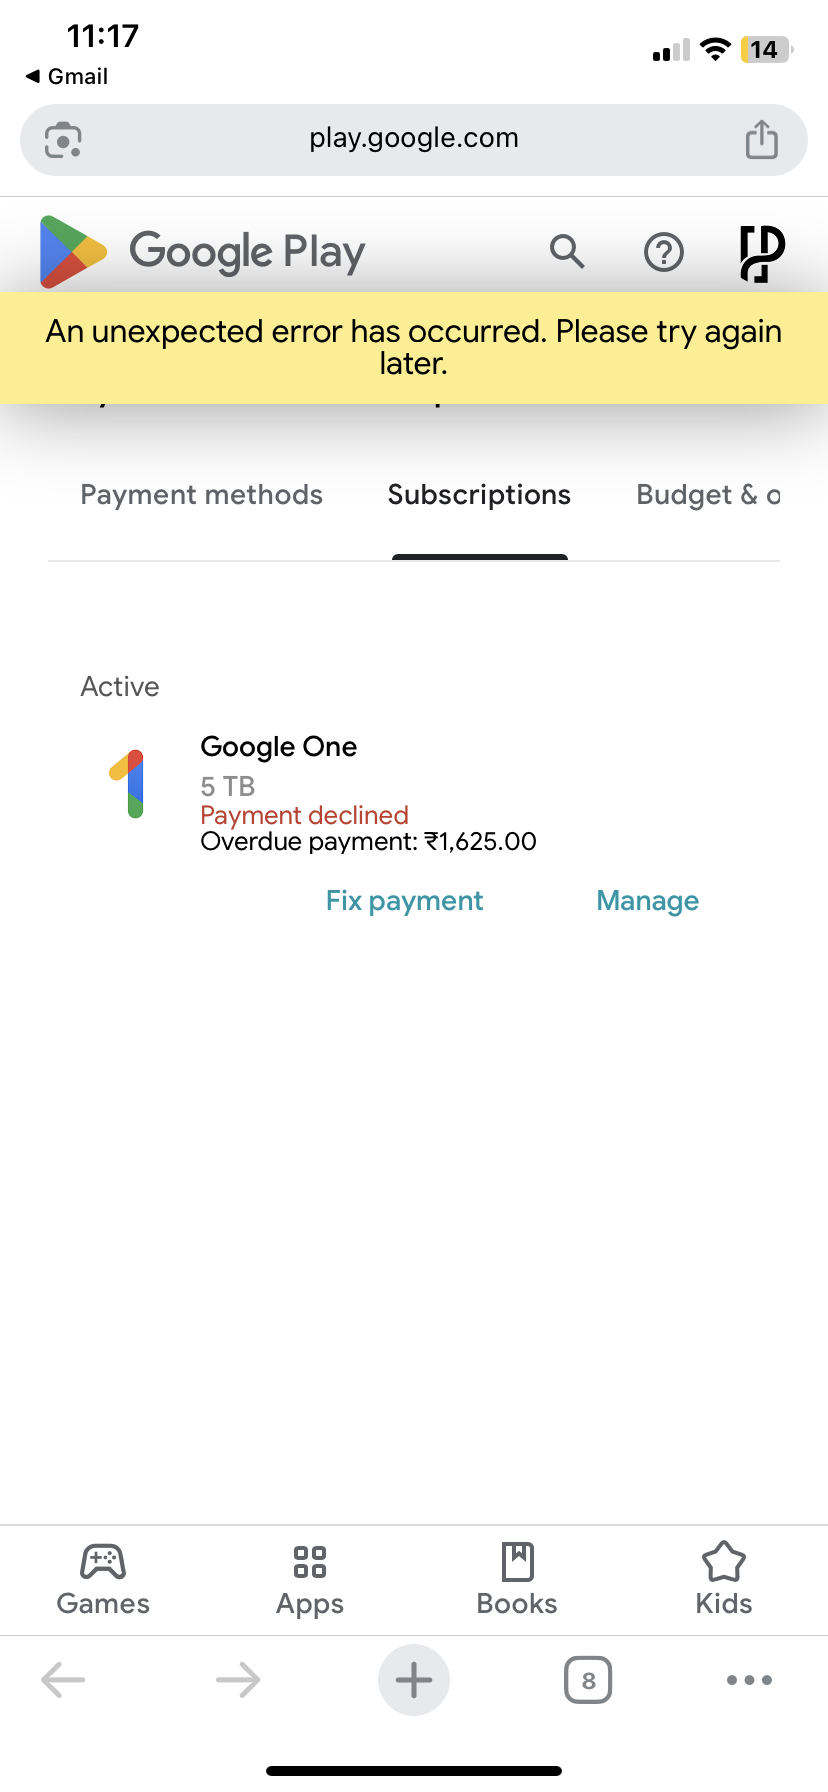Open a new browser tab
The width and height of the screenshot is (828, 1792).
pyautogui.click(x=414, y=1680)
